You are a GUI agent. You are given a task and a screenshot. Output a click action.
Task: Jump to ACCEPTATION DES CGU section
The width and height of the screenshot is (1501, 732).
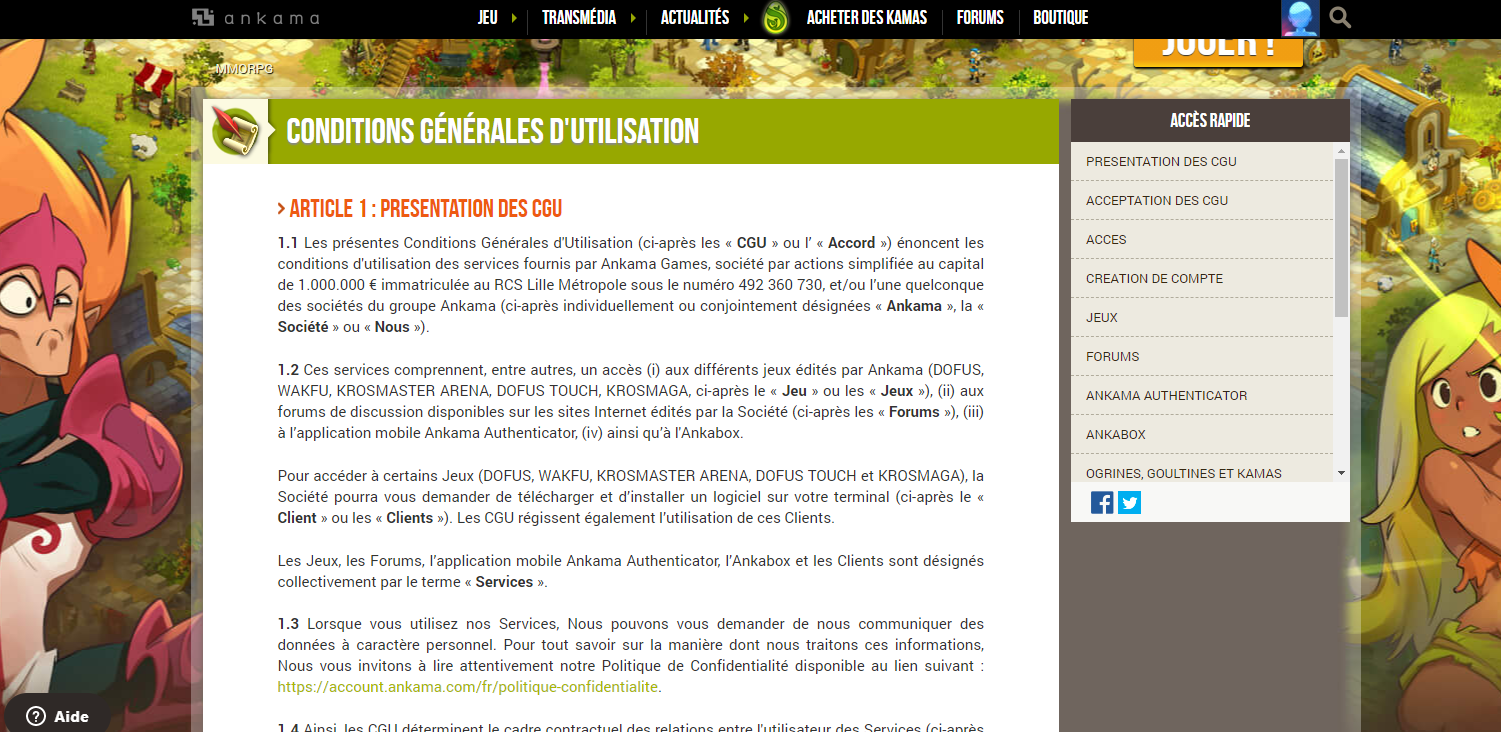tap(1202, 200)
